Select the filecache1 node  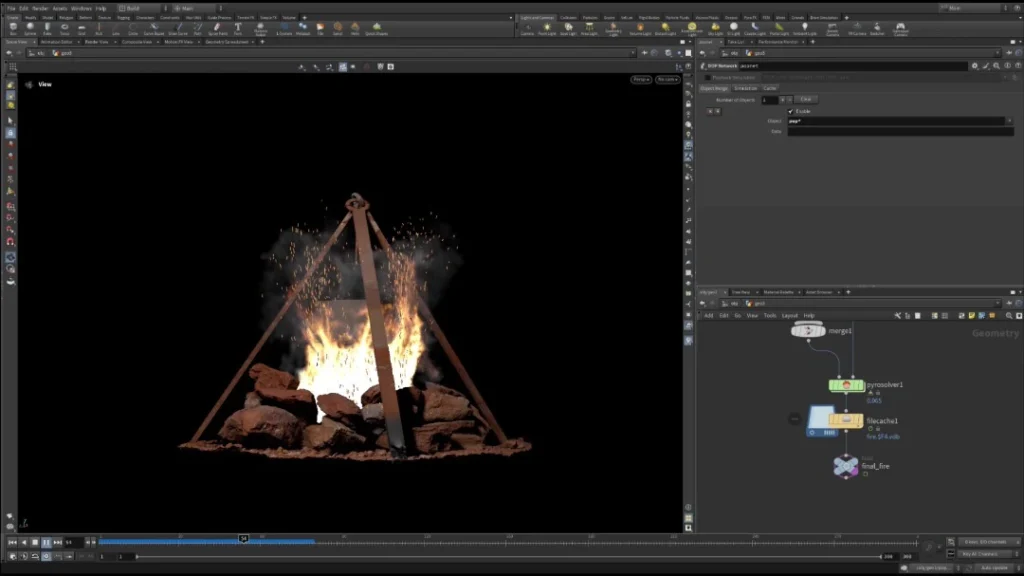tap(846, 421)
